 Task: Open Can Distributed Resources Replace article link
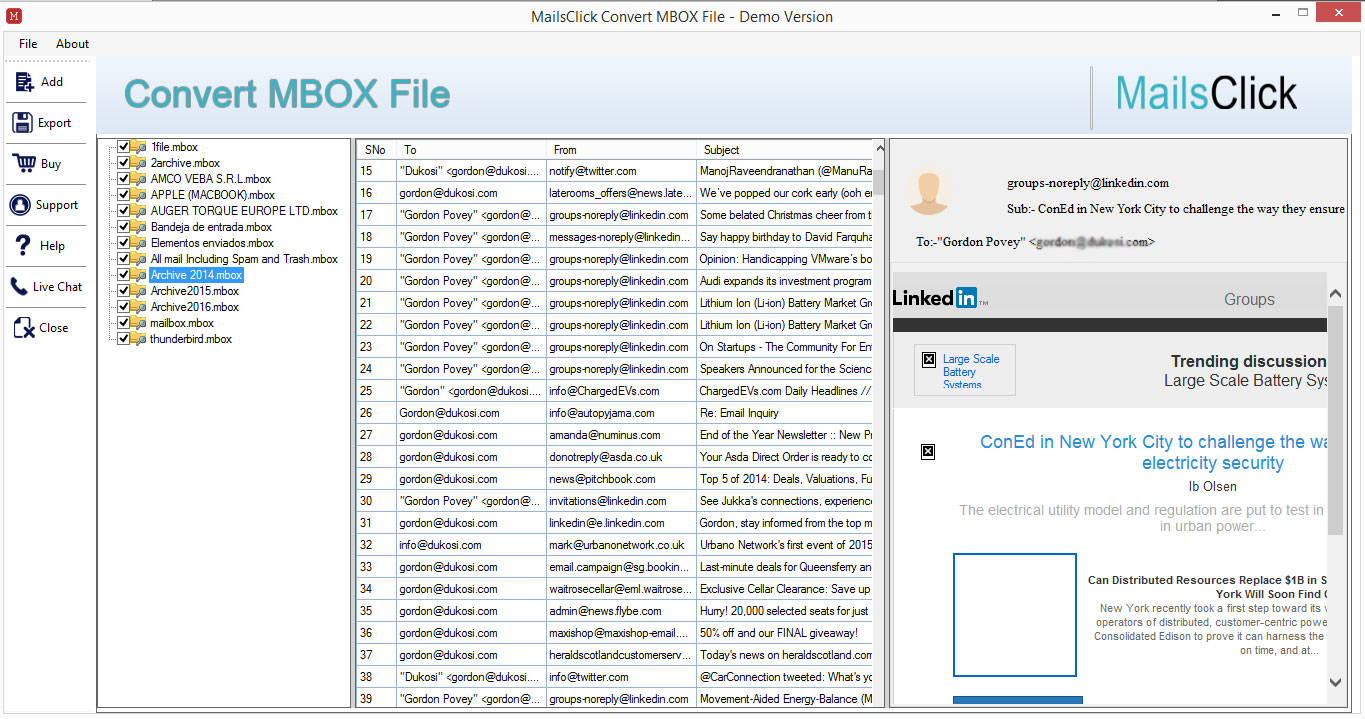(1207, 587)
